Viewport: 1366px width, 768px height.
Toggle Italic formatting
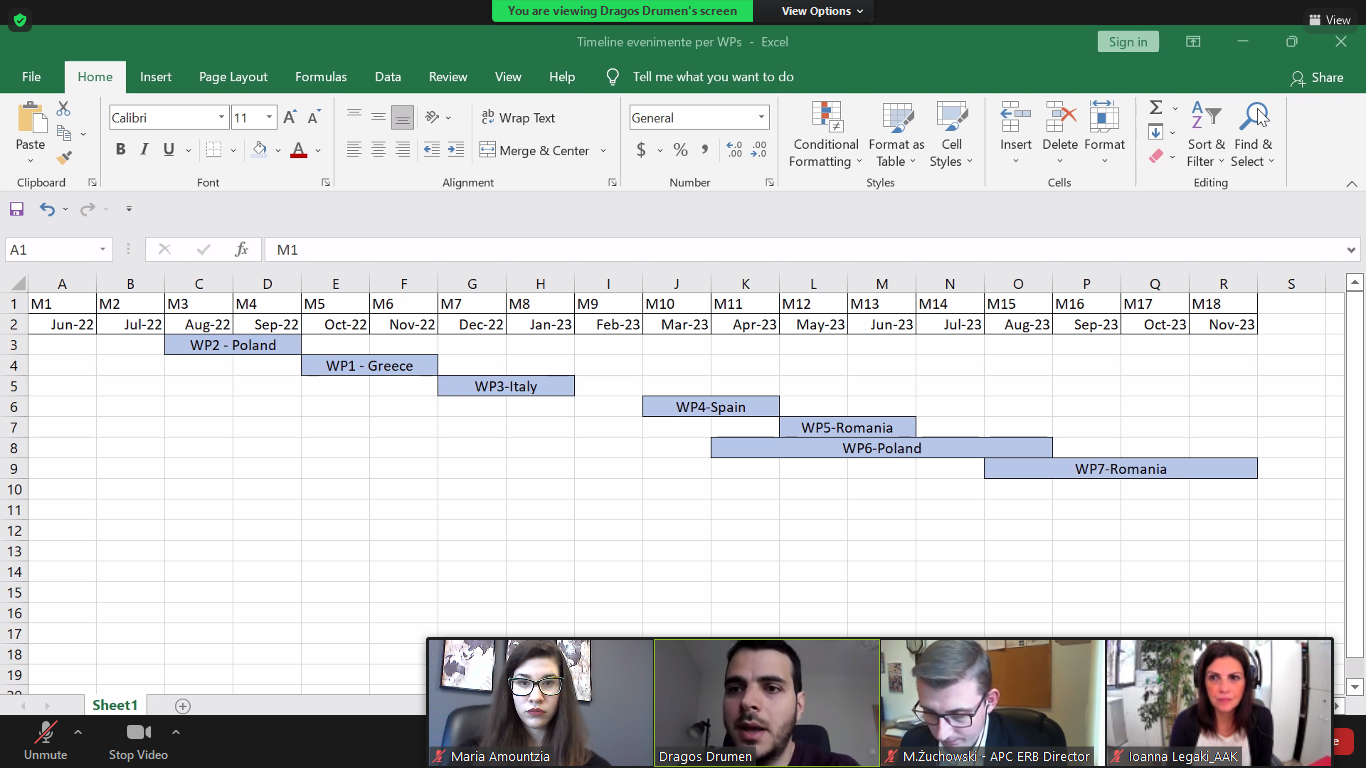point(144,150)
